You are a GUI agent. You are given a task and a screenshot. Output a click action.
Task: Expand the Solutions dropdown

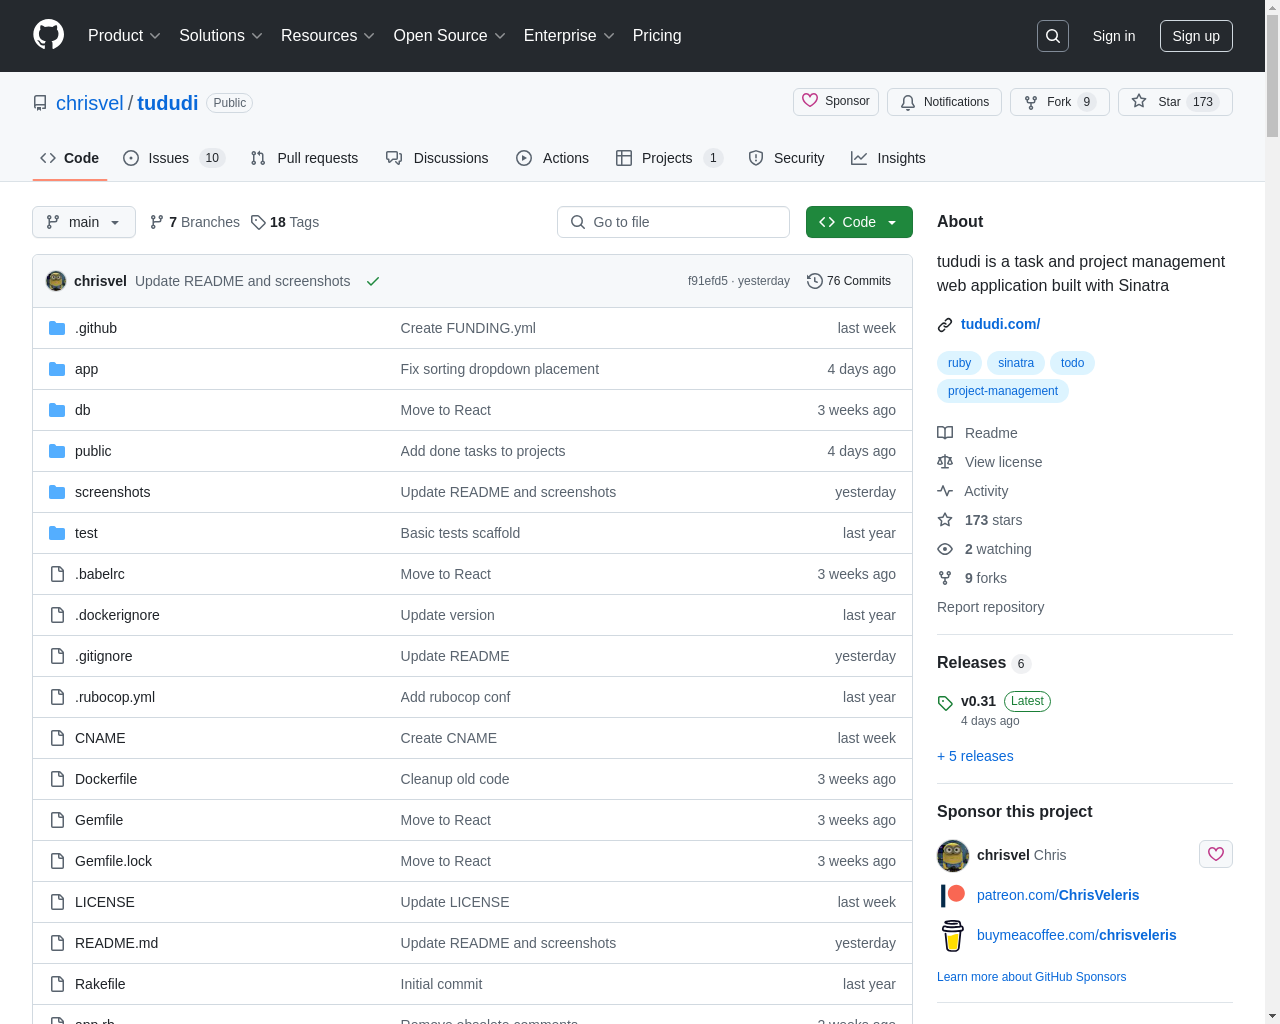pyautogui.click(x=221, y=36)
